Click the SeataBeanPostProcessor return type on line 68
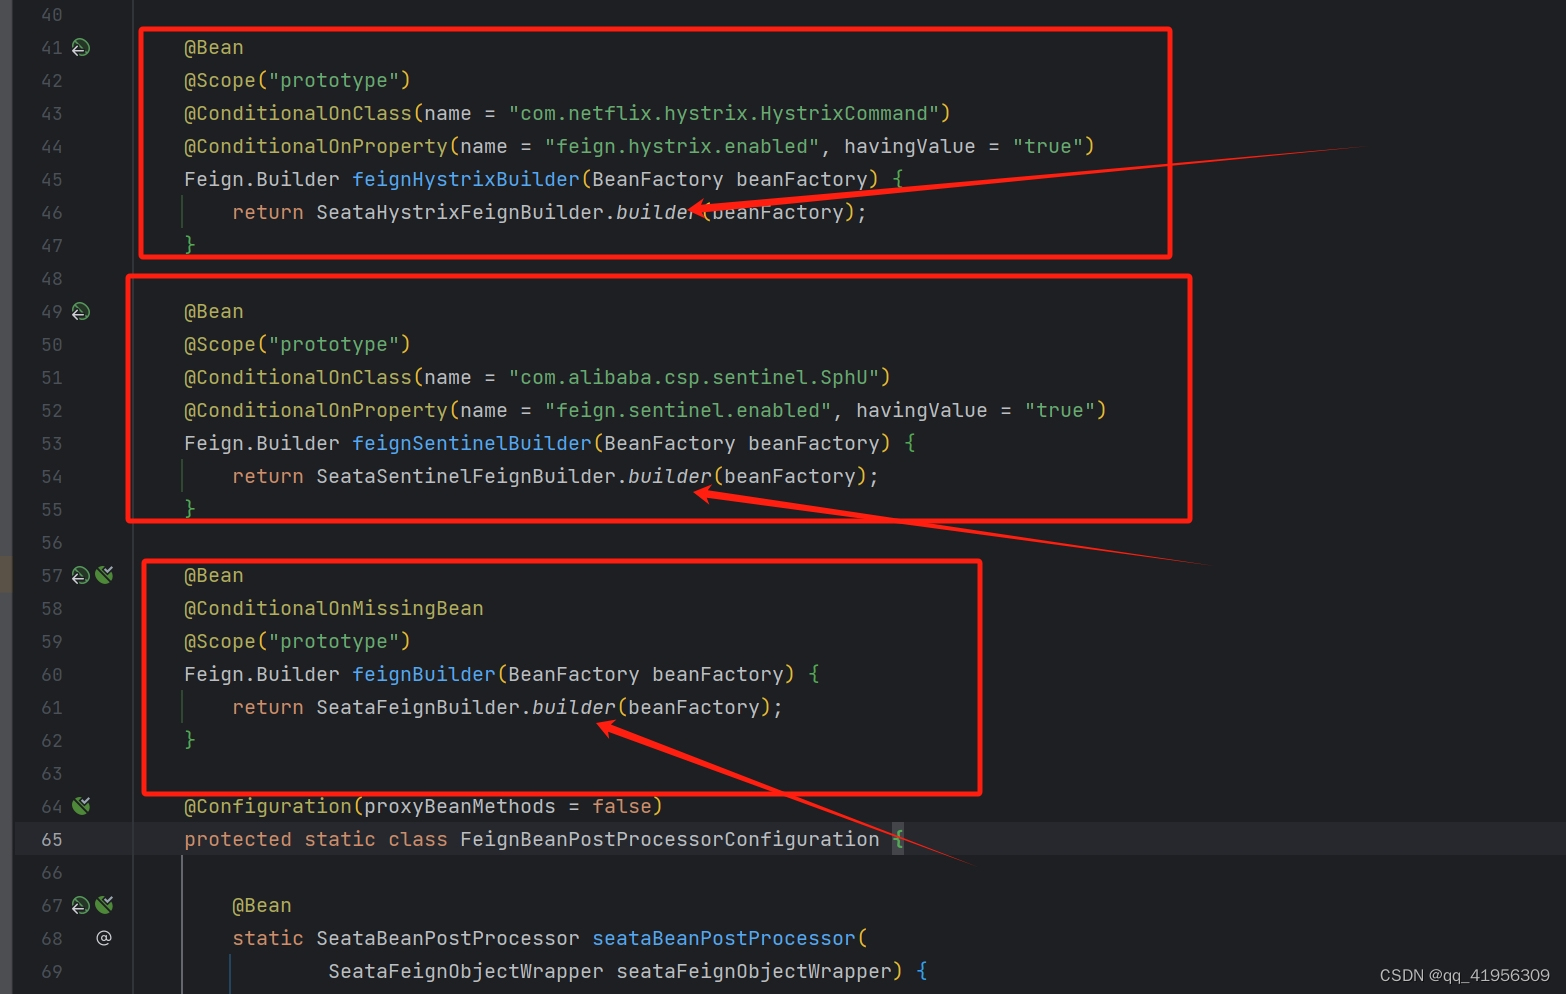This screenshot has height=994, width=1566. [x=448, y=938]
